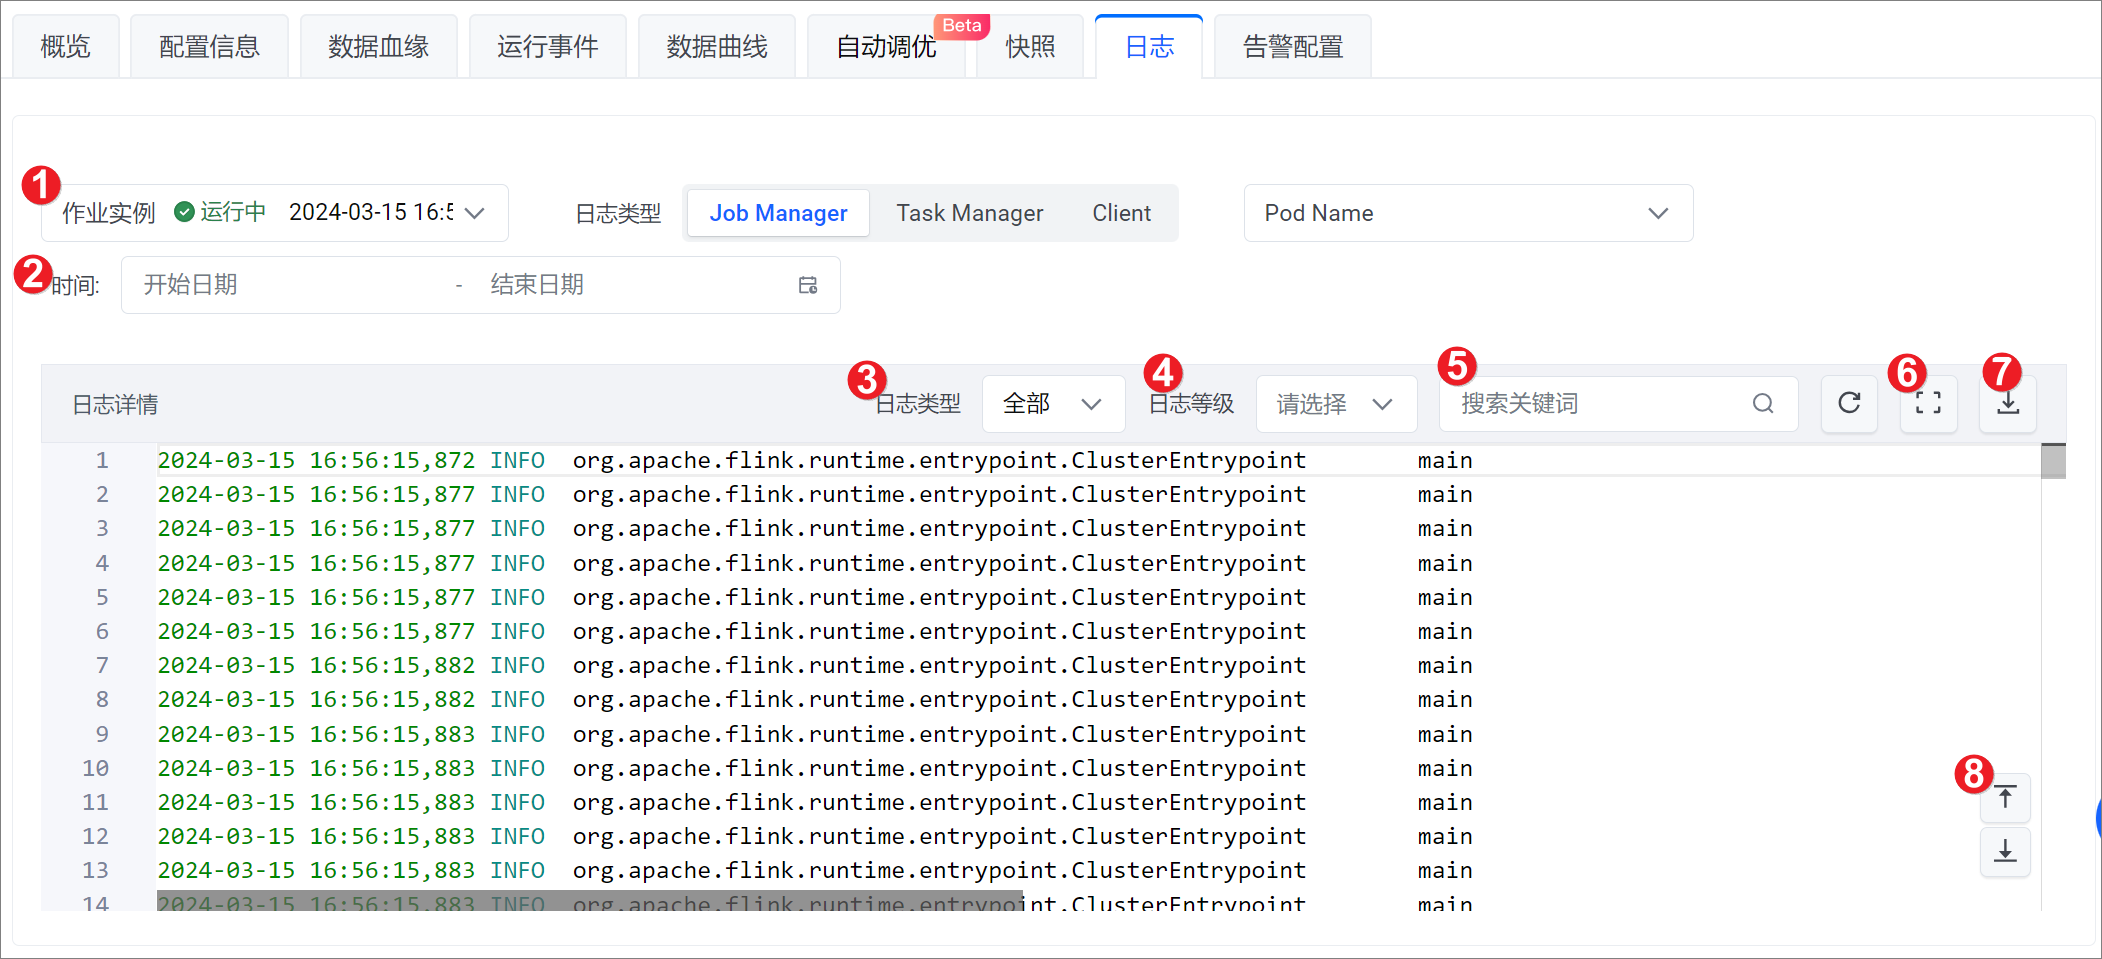
Task: Toggle fullscreen log view icon
Action: (1928, 403)
